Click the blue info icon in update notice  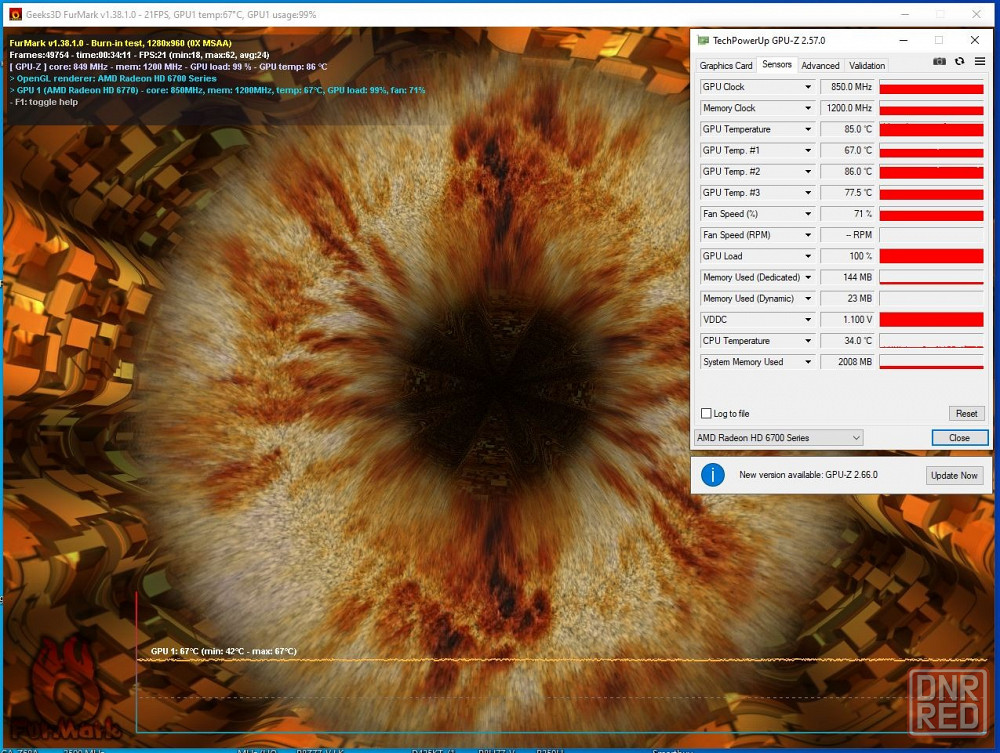(712, 475)
